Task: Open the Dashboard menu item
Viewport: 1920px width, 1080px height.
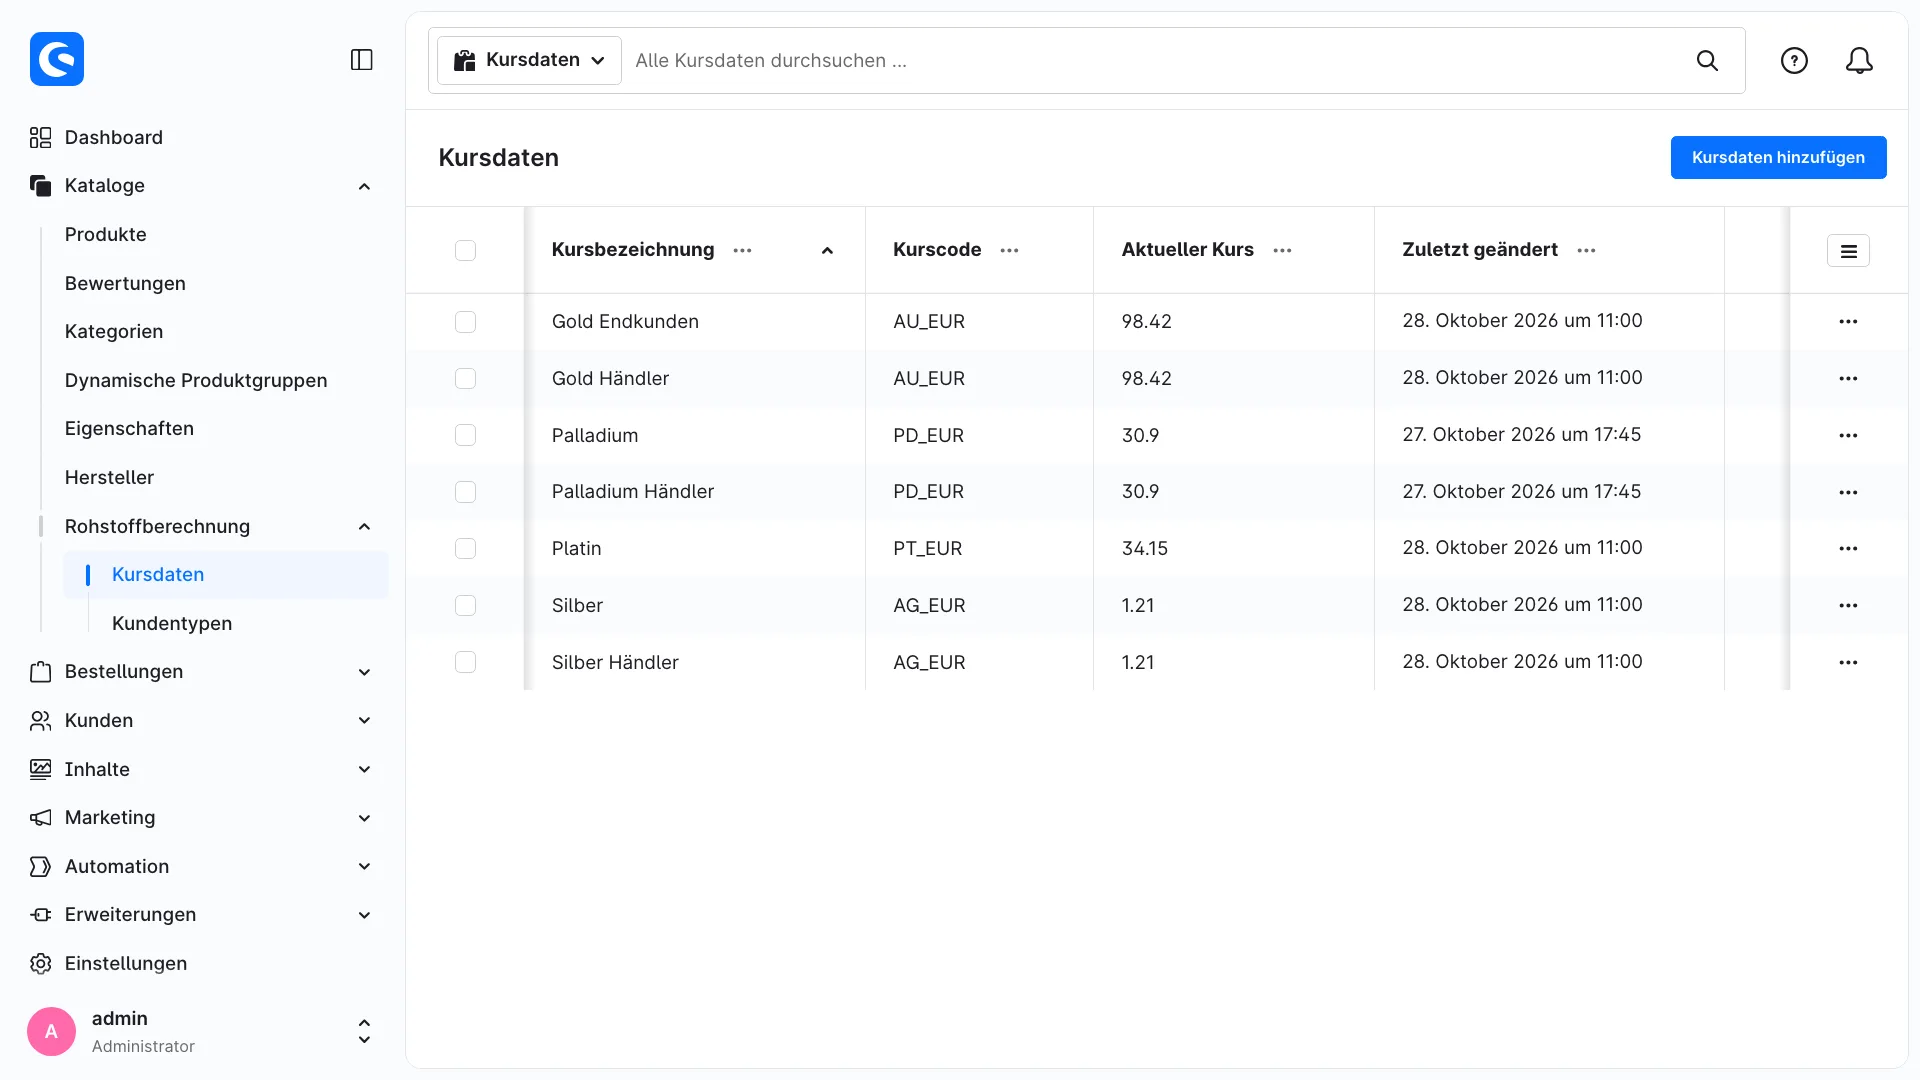Action: click(x=113, y=137)
